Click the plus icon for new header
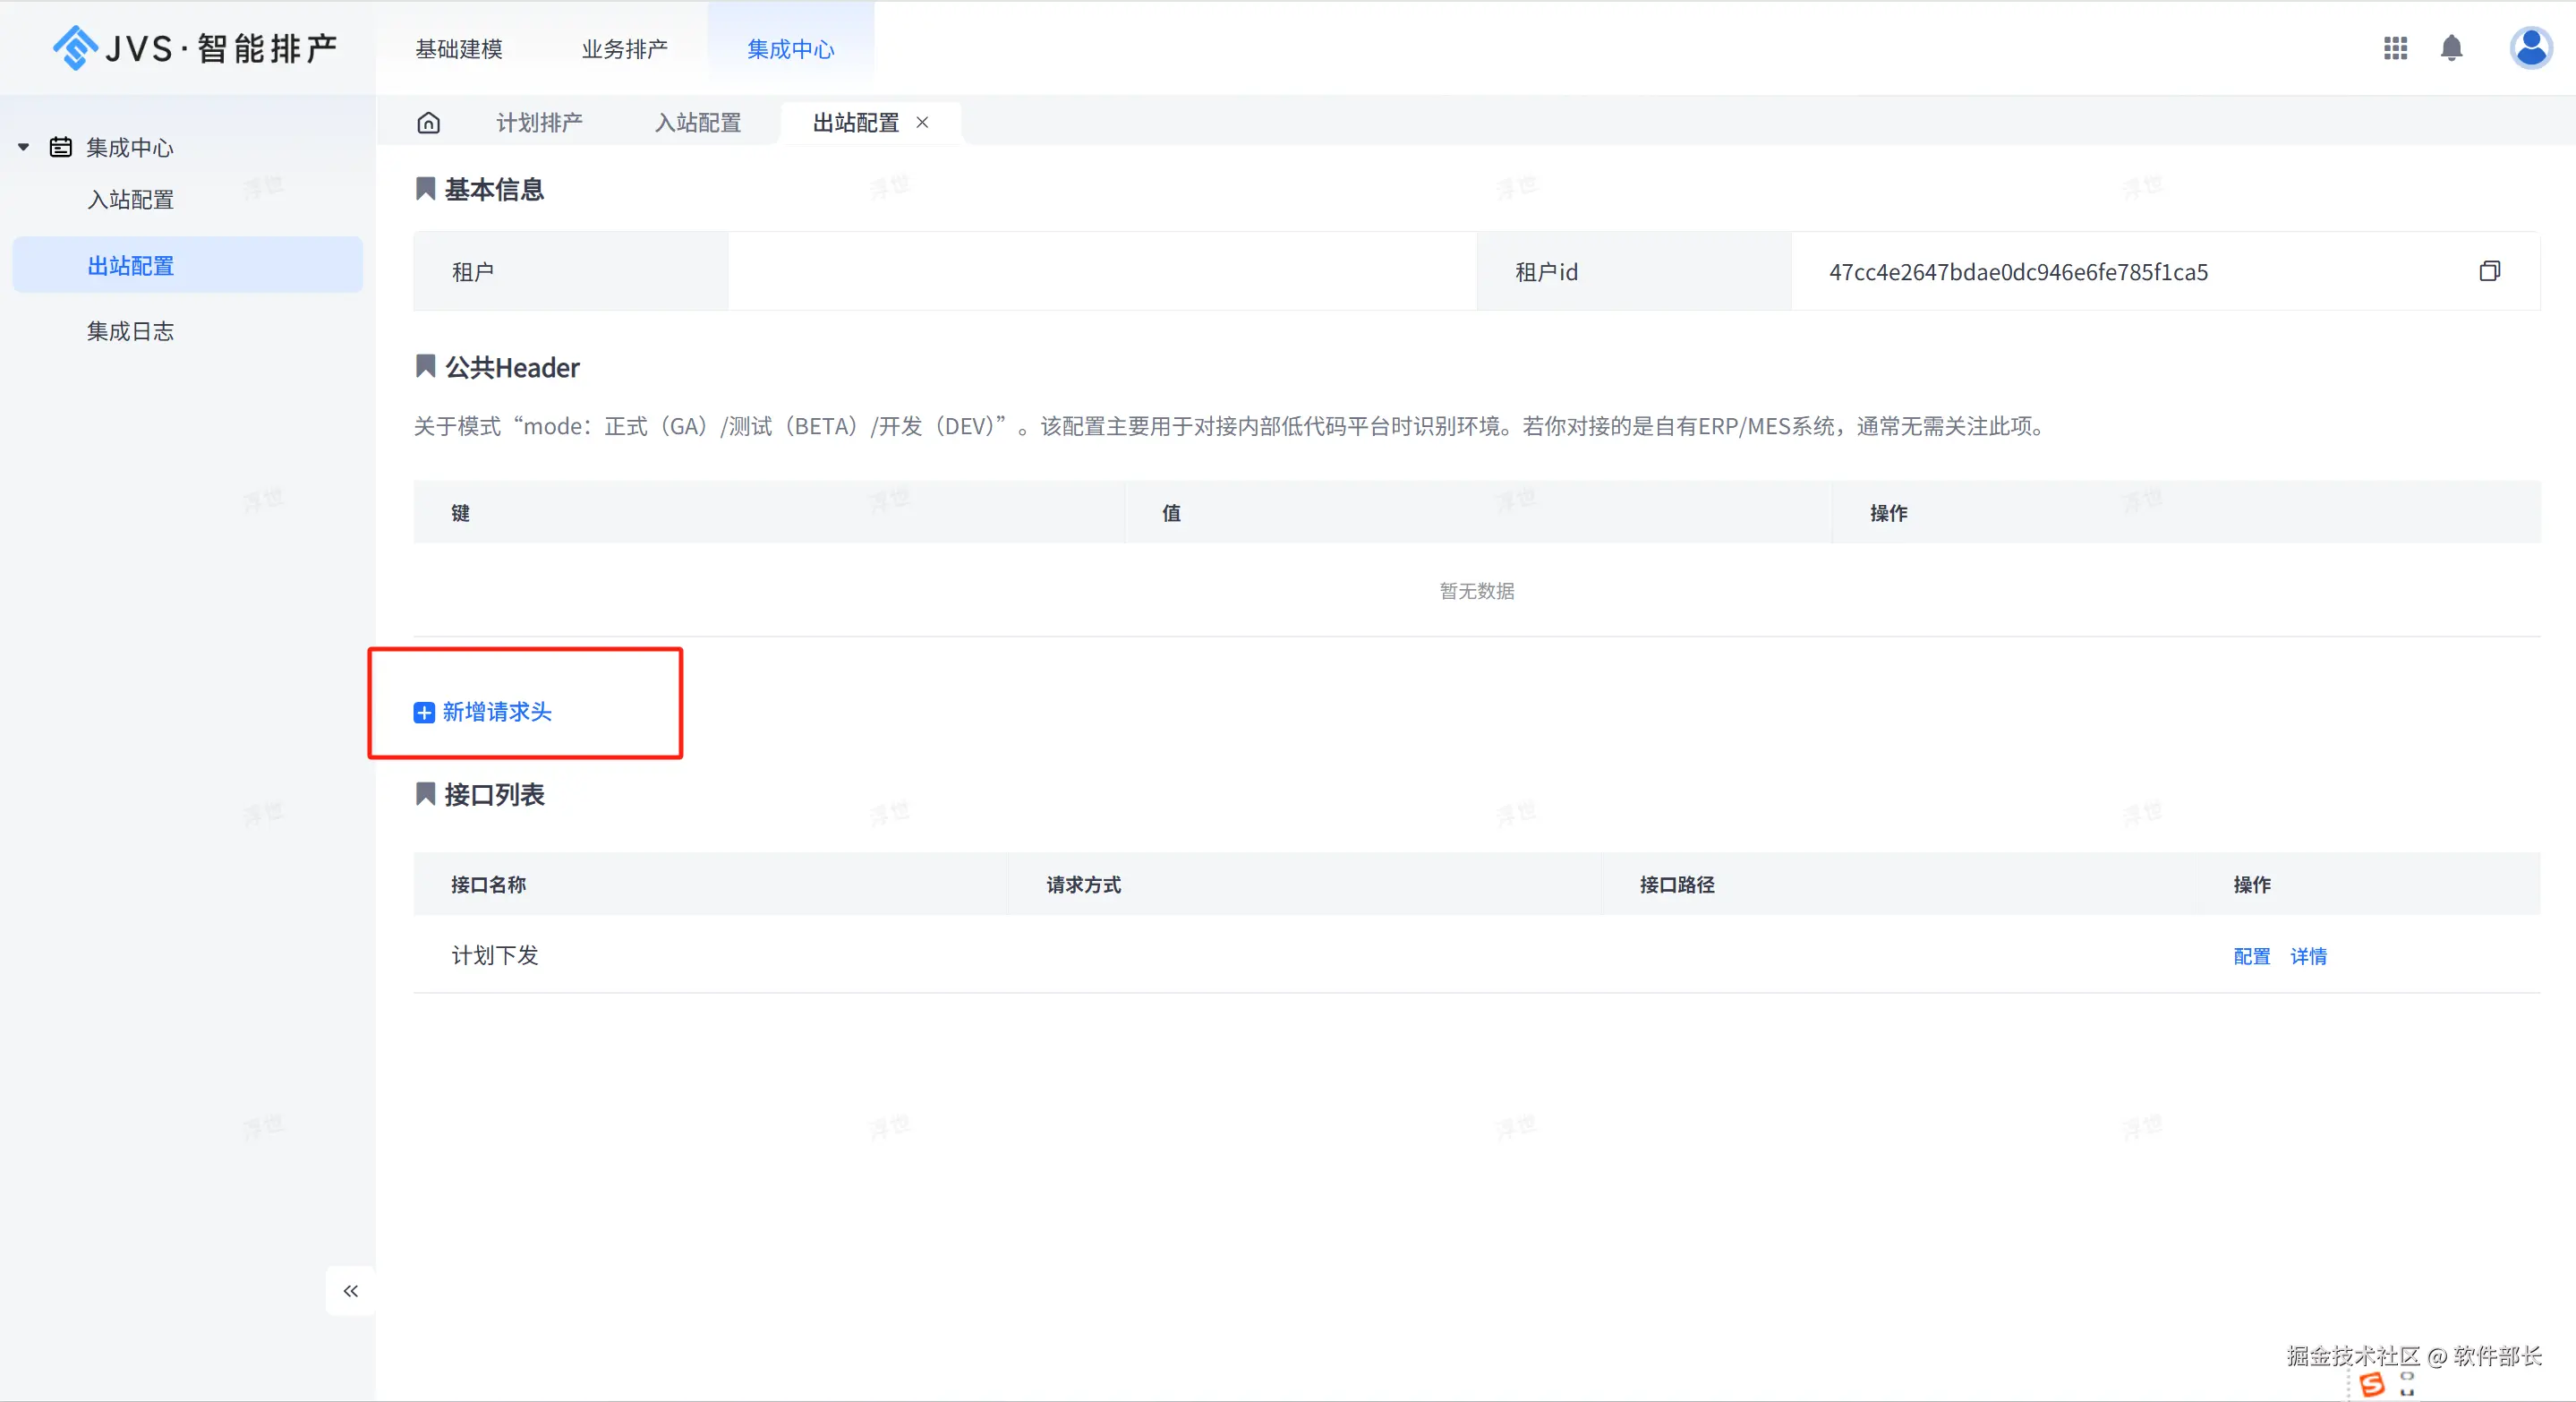This screenshot has width=2576, height=1402. point(424,712)
